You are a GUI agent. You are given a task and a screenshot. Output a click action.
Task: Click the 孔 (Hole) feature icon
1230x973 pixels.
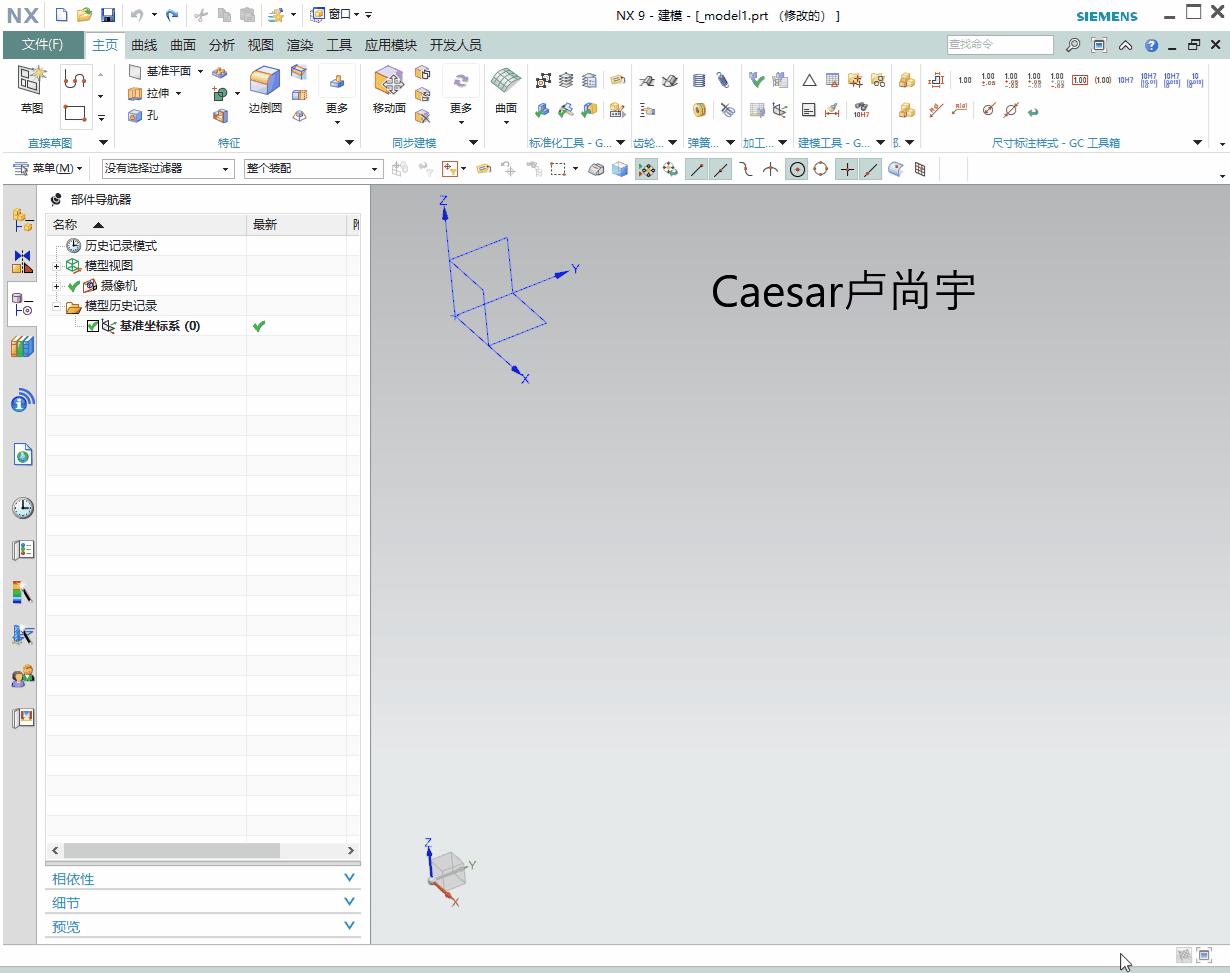pos(136,115)
